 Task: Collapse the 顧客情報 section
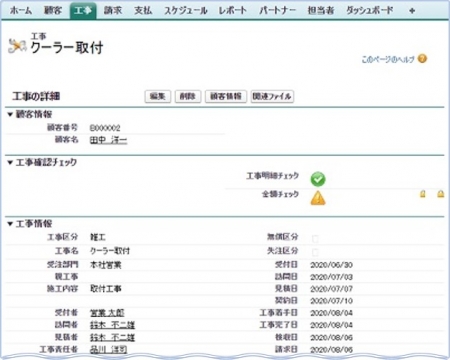tap(10, 115)
